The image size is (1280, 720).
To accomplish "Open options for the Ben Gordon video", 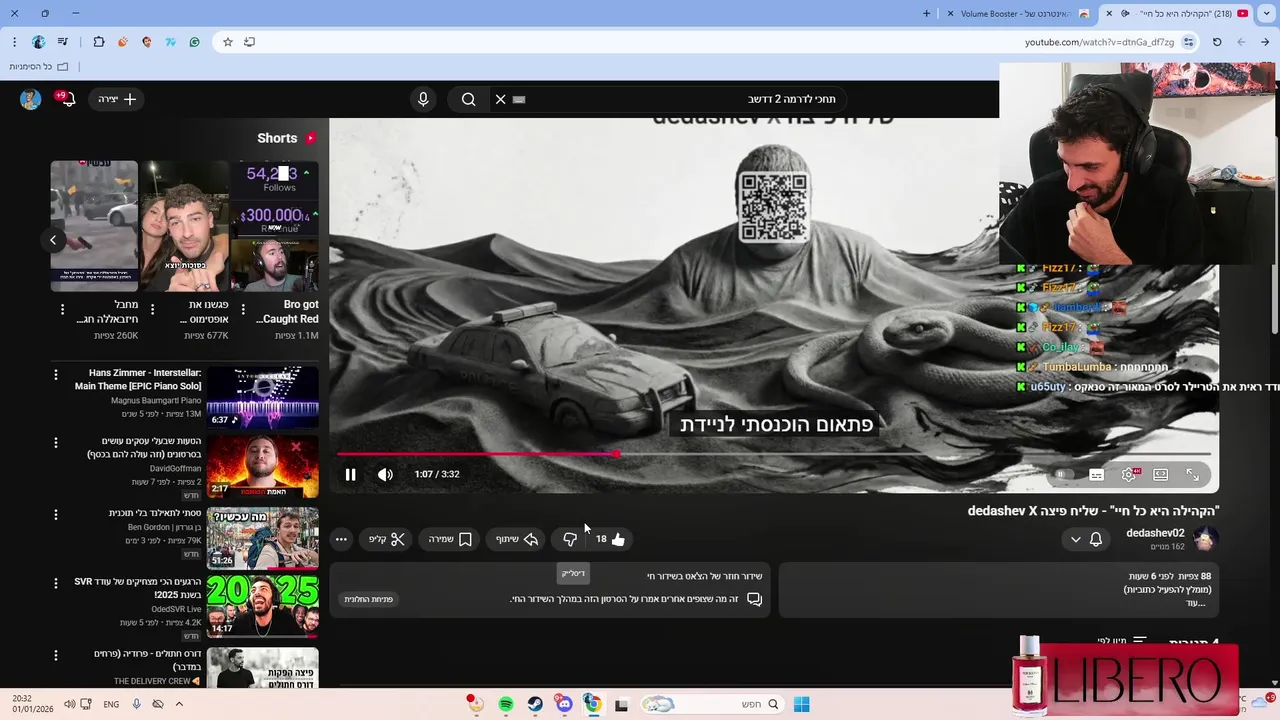I will (x=56, y=515).
